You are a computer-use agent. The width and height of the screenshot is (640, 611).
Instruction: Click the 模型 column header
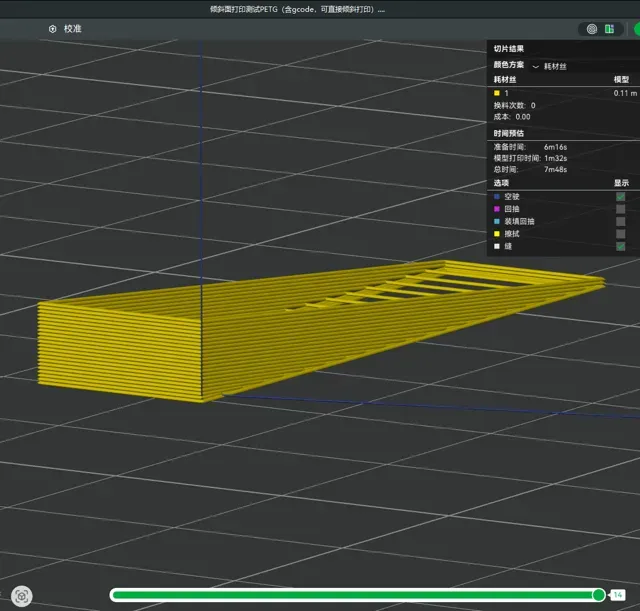(x=621, y=80)
